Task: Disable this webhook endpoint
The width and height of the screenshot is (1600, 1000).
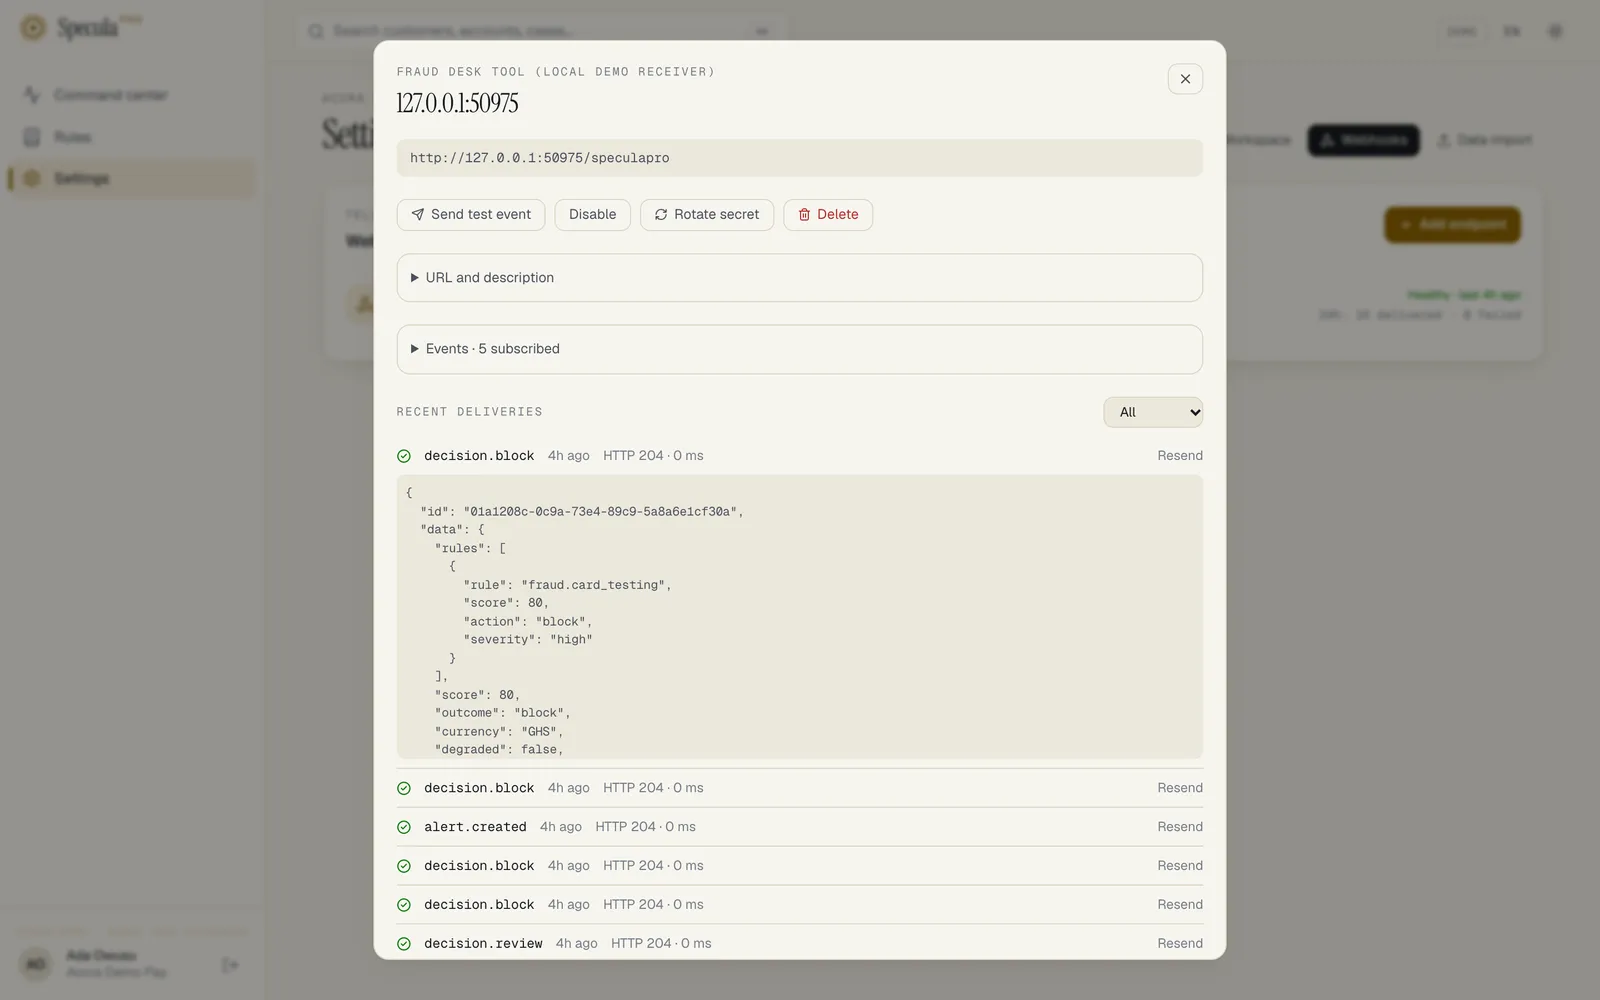Action: tap(592, 214)
